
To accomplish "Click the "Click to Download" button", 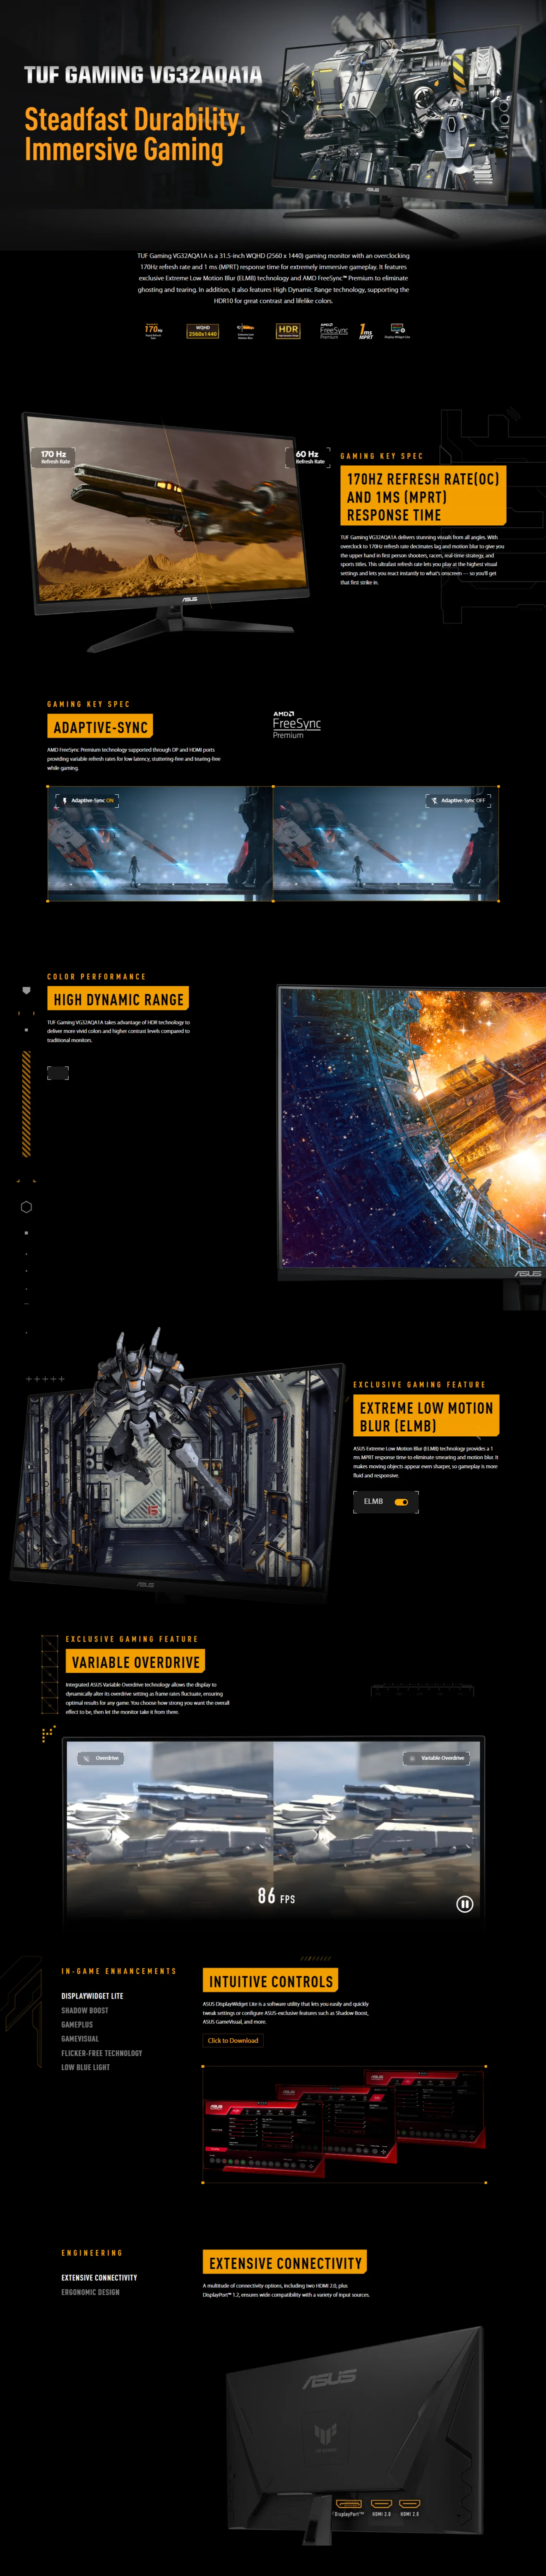I will (x=233, y=2040).
